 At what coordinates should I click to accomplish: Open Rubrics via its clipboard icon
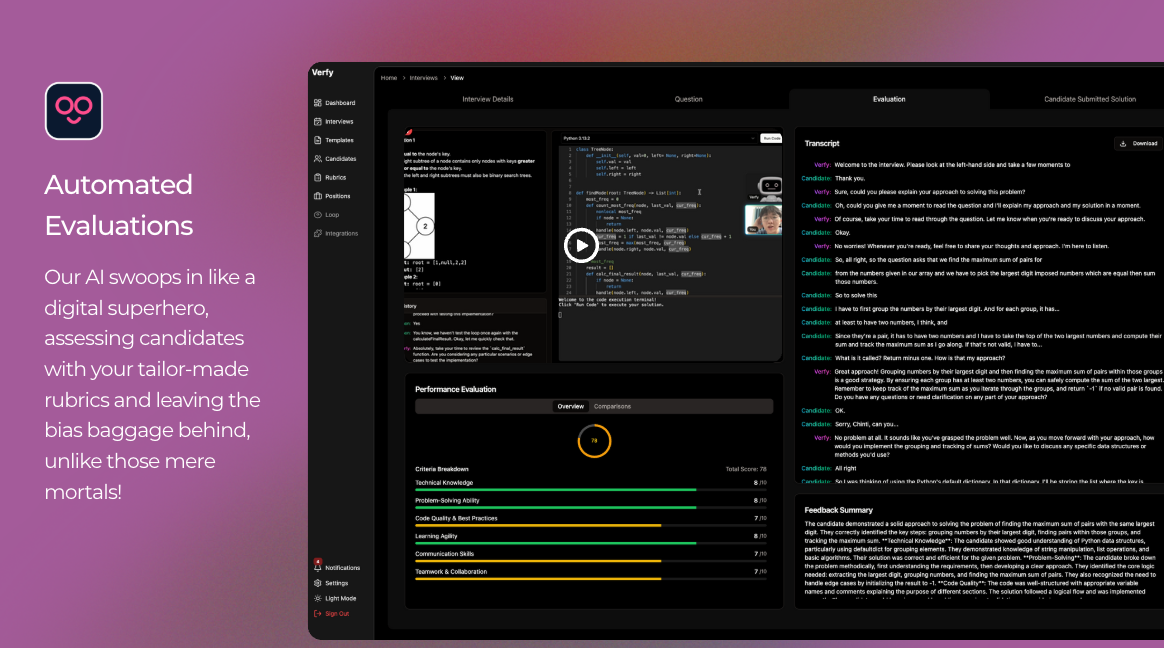[x=318, y=177]
